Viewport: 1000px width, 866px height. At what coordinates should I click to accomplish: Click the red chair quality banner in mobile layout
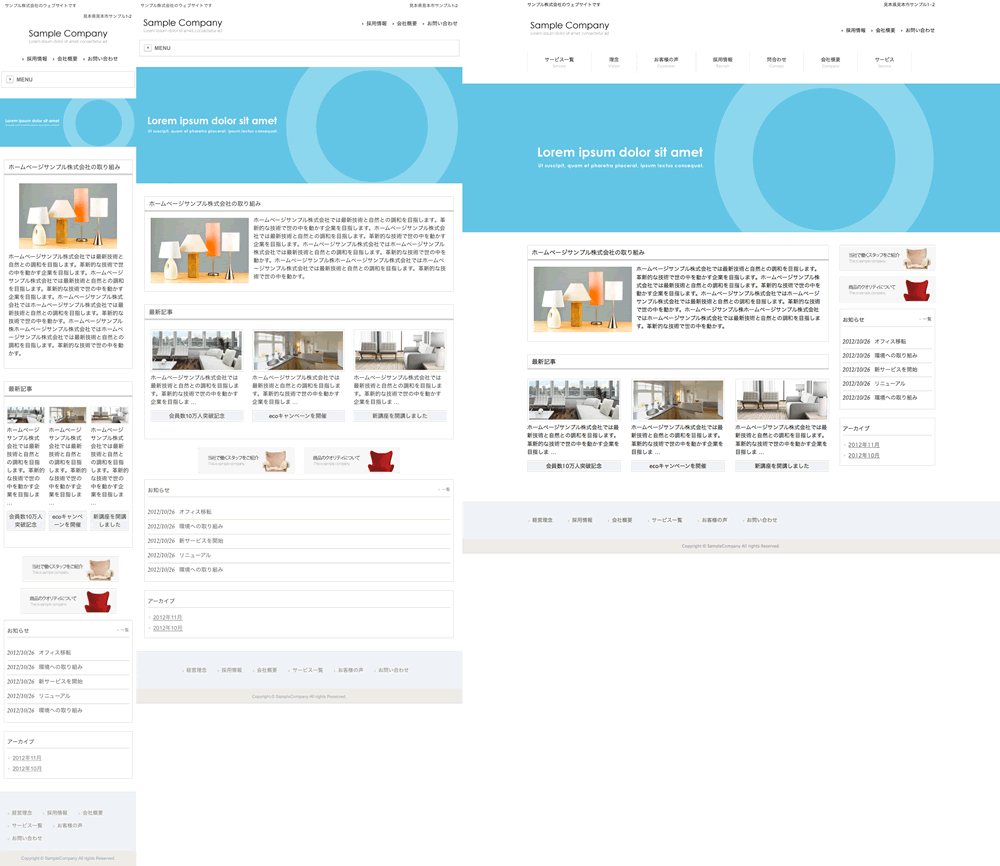point(69,601)
